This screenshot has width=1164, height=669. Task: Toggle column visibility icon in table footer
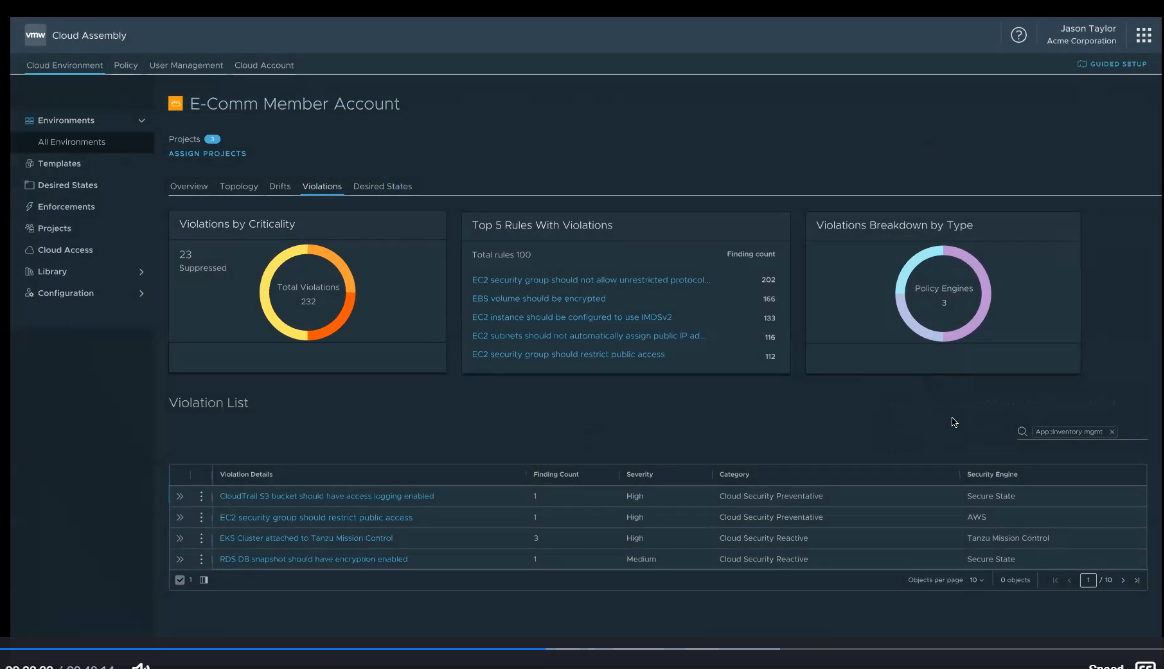204,580
